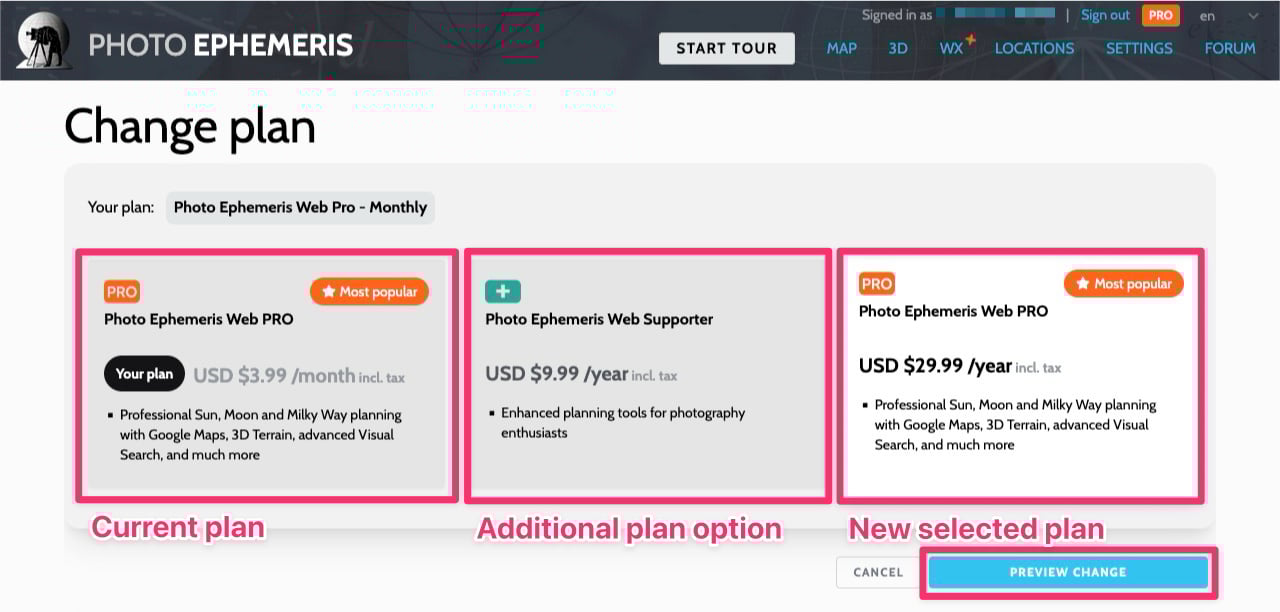Go to SETTINGS in the navigation
This screenshot has width=1280, height=612.
pos(1139,48)
